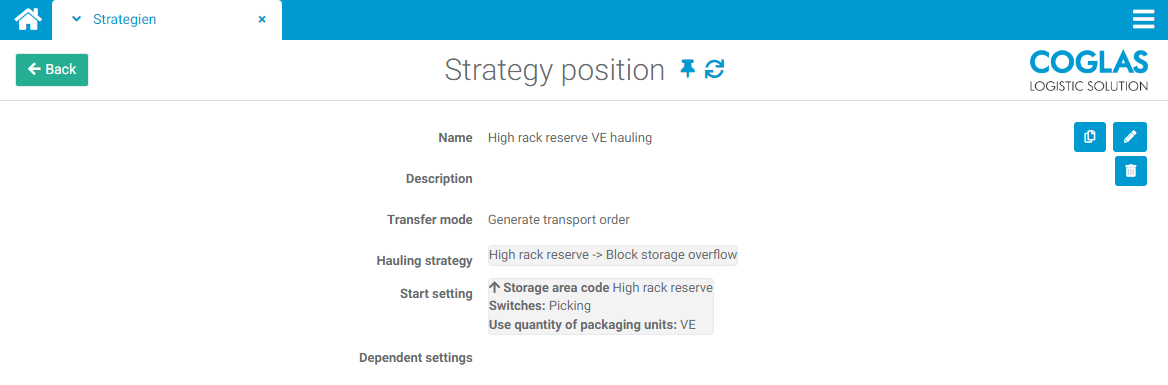Select the name value High rack reserve VE hauling

570,138
